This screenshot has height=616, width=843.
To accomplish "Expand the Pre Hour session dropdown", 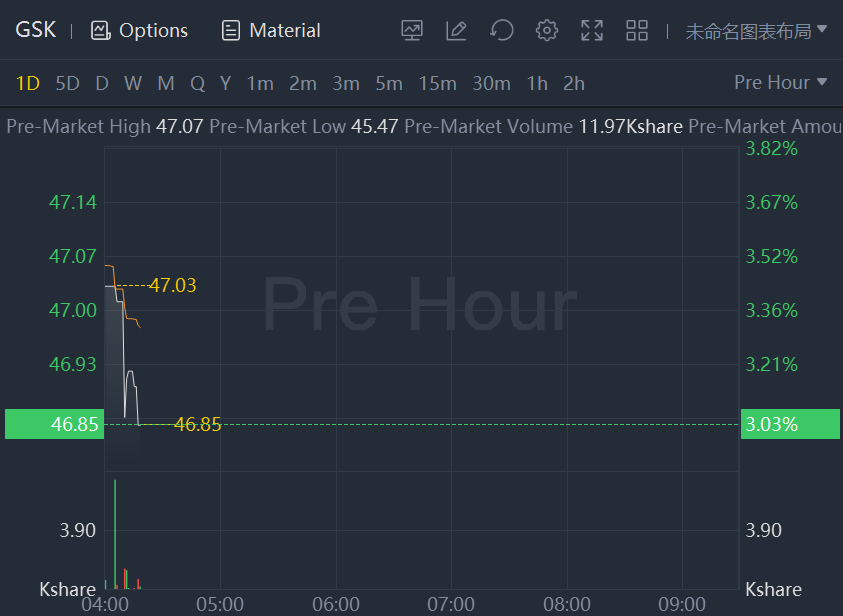I will point(780,82).
